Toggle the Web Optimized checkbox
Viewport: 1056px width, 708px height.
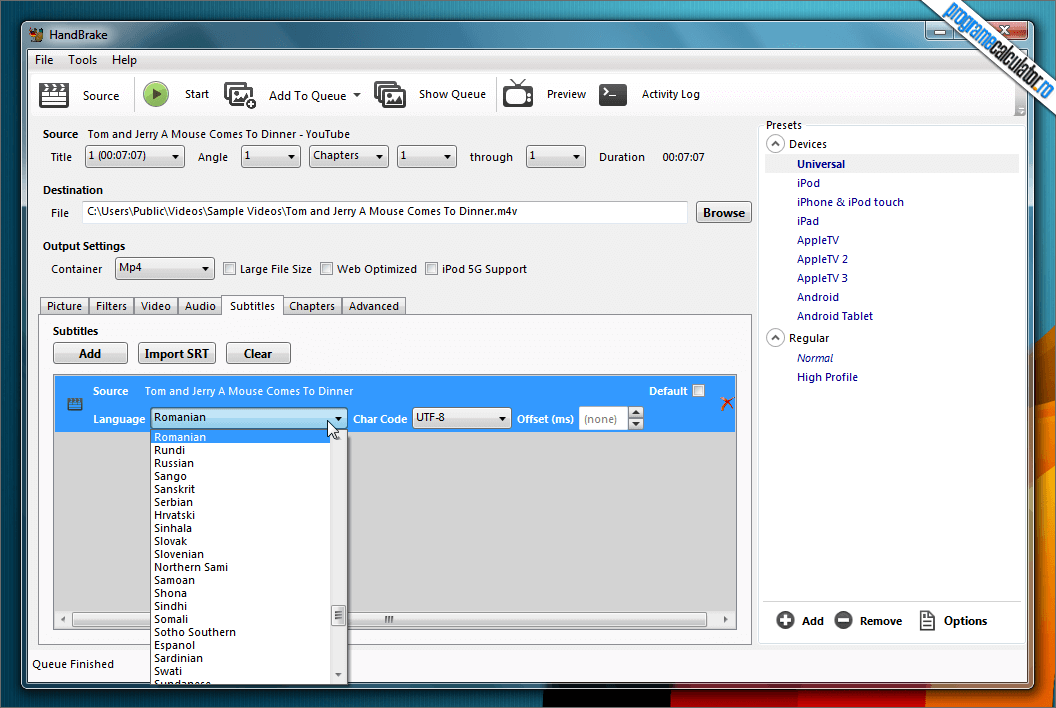pos(327,269)
